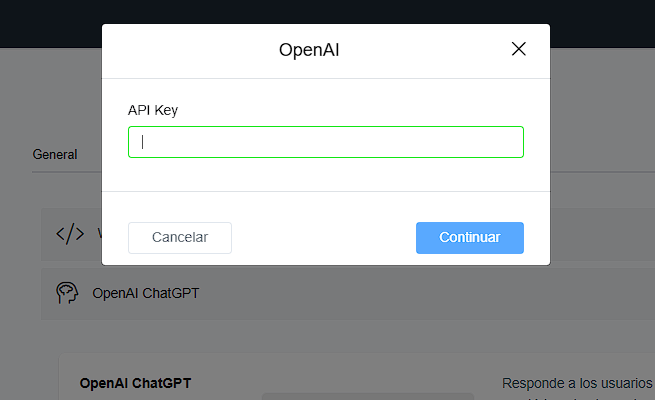Click the brain icon beside OpenAI ChatGPT

pyautogui.click(x=67, y=293)
